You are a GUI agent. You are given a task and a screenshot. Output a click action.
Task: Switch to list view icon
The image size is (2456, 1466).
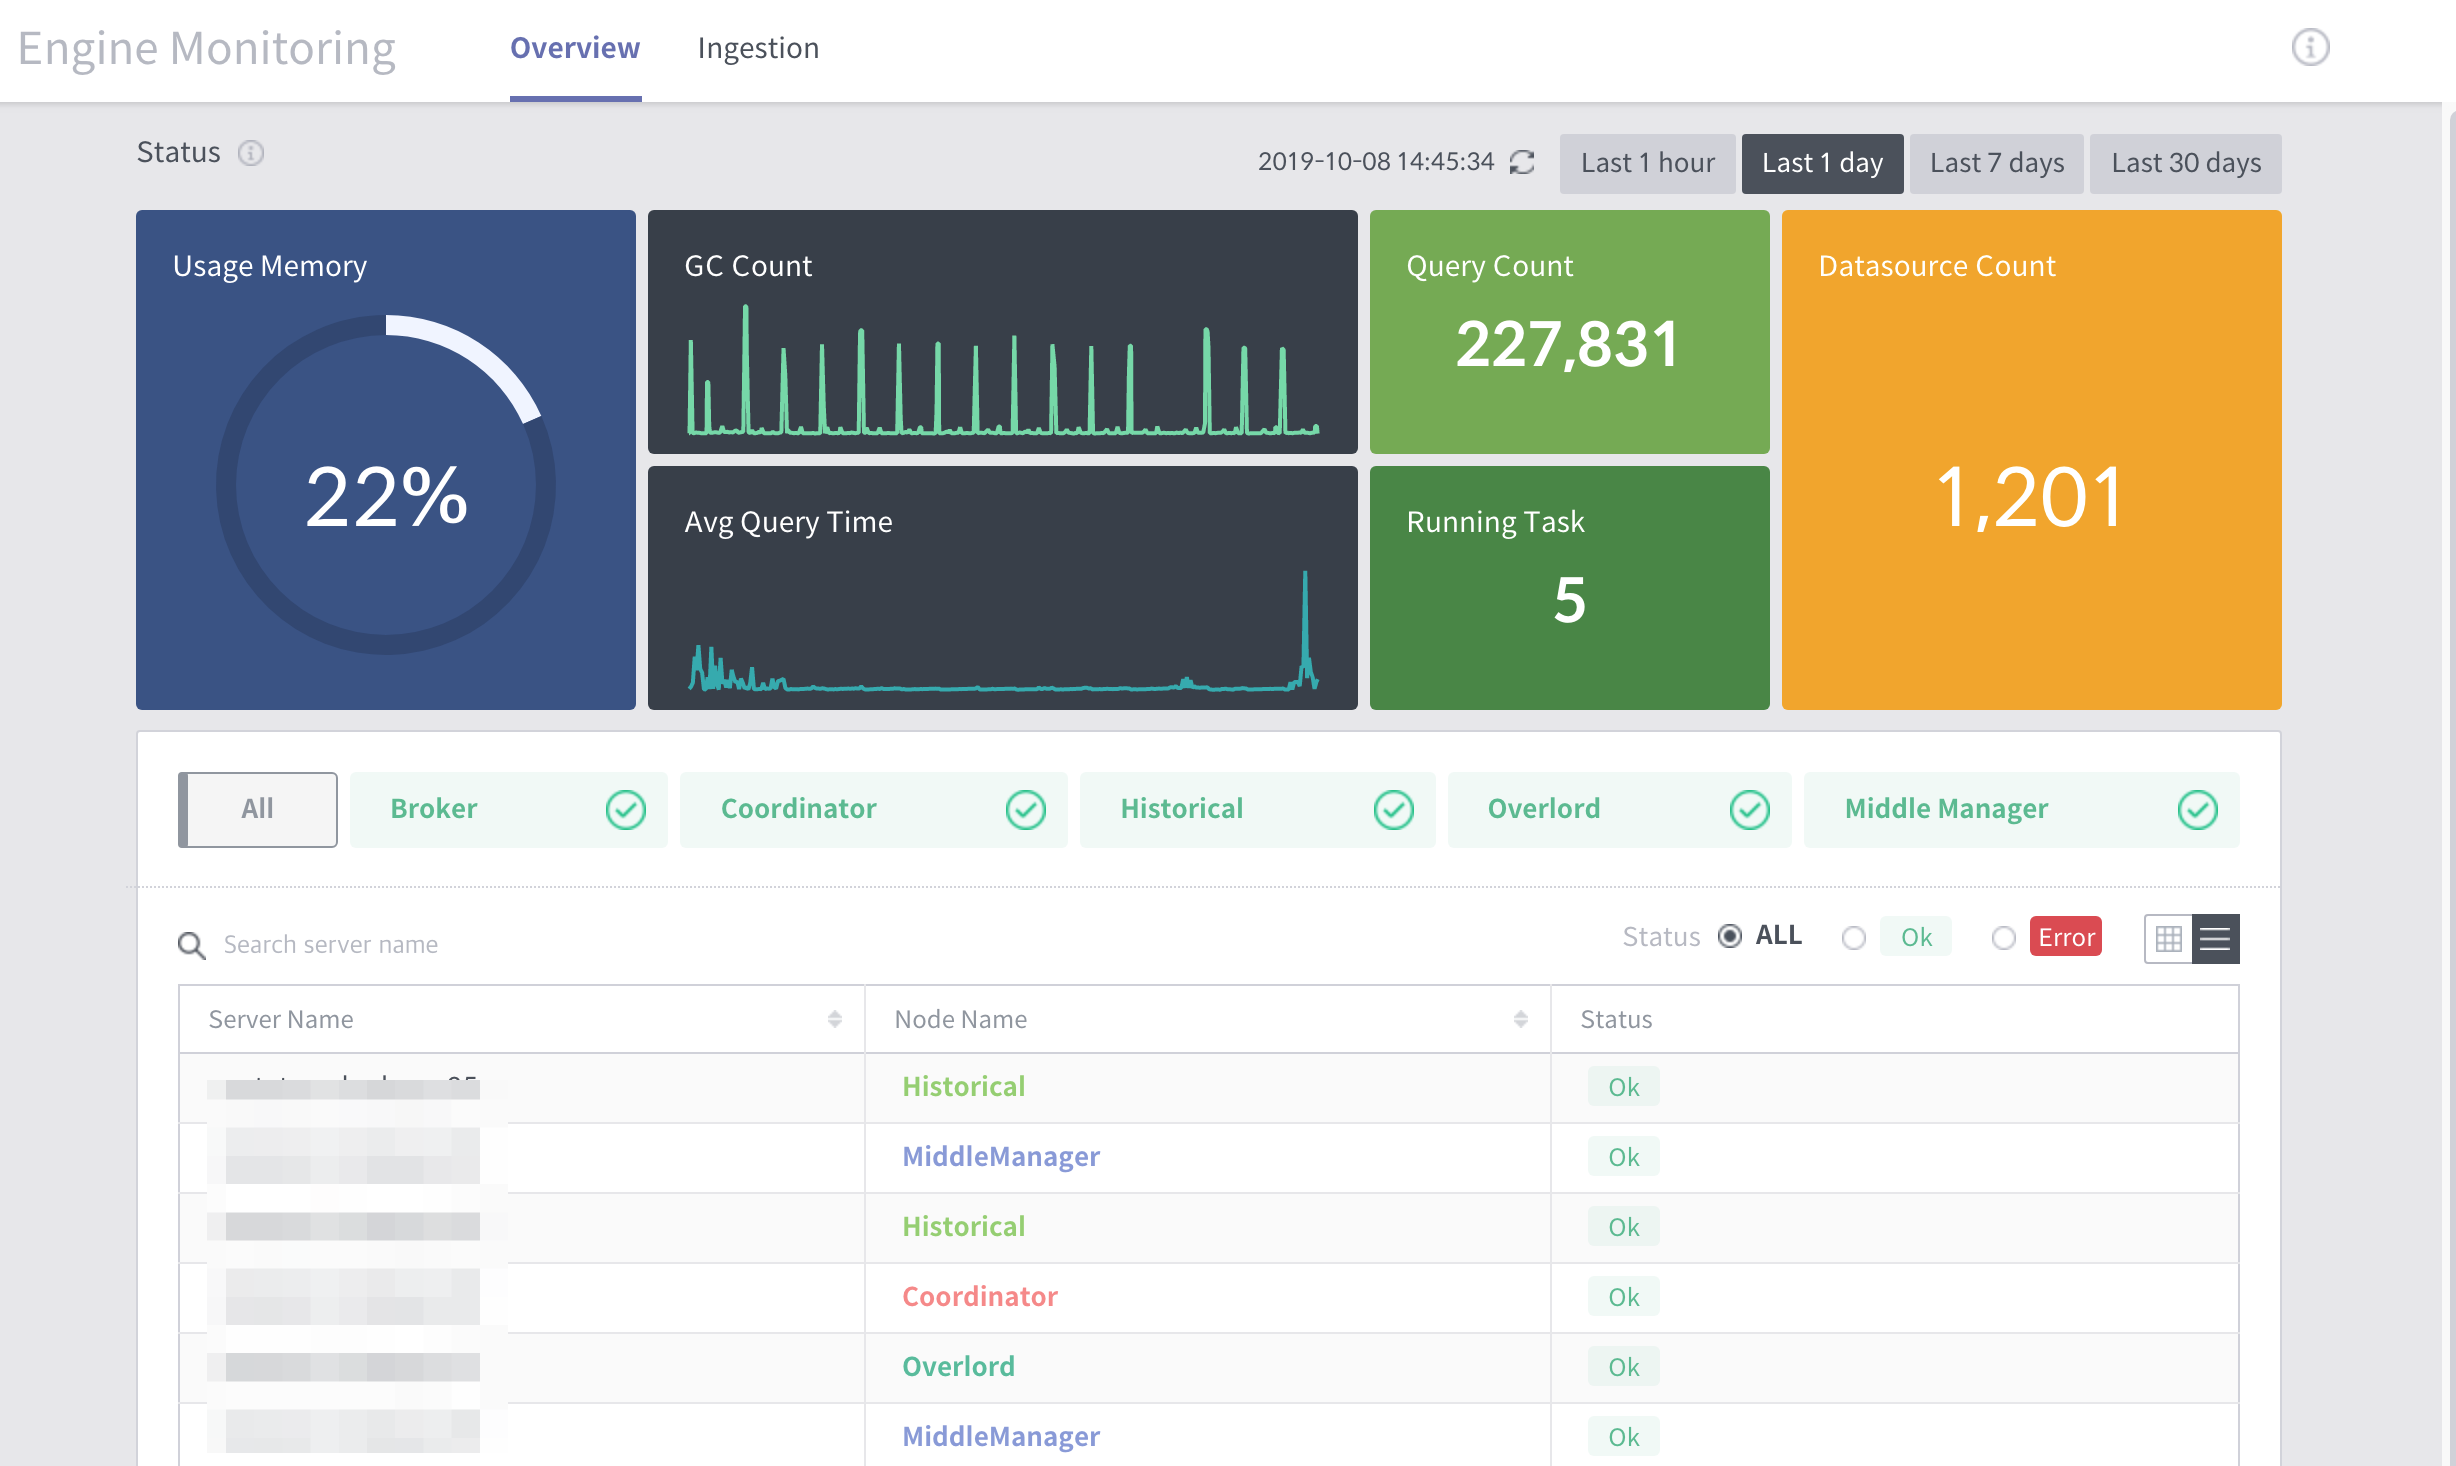pos(2215,939)
